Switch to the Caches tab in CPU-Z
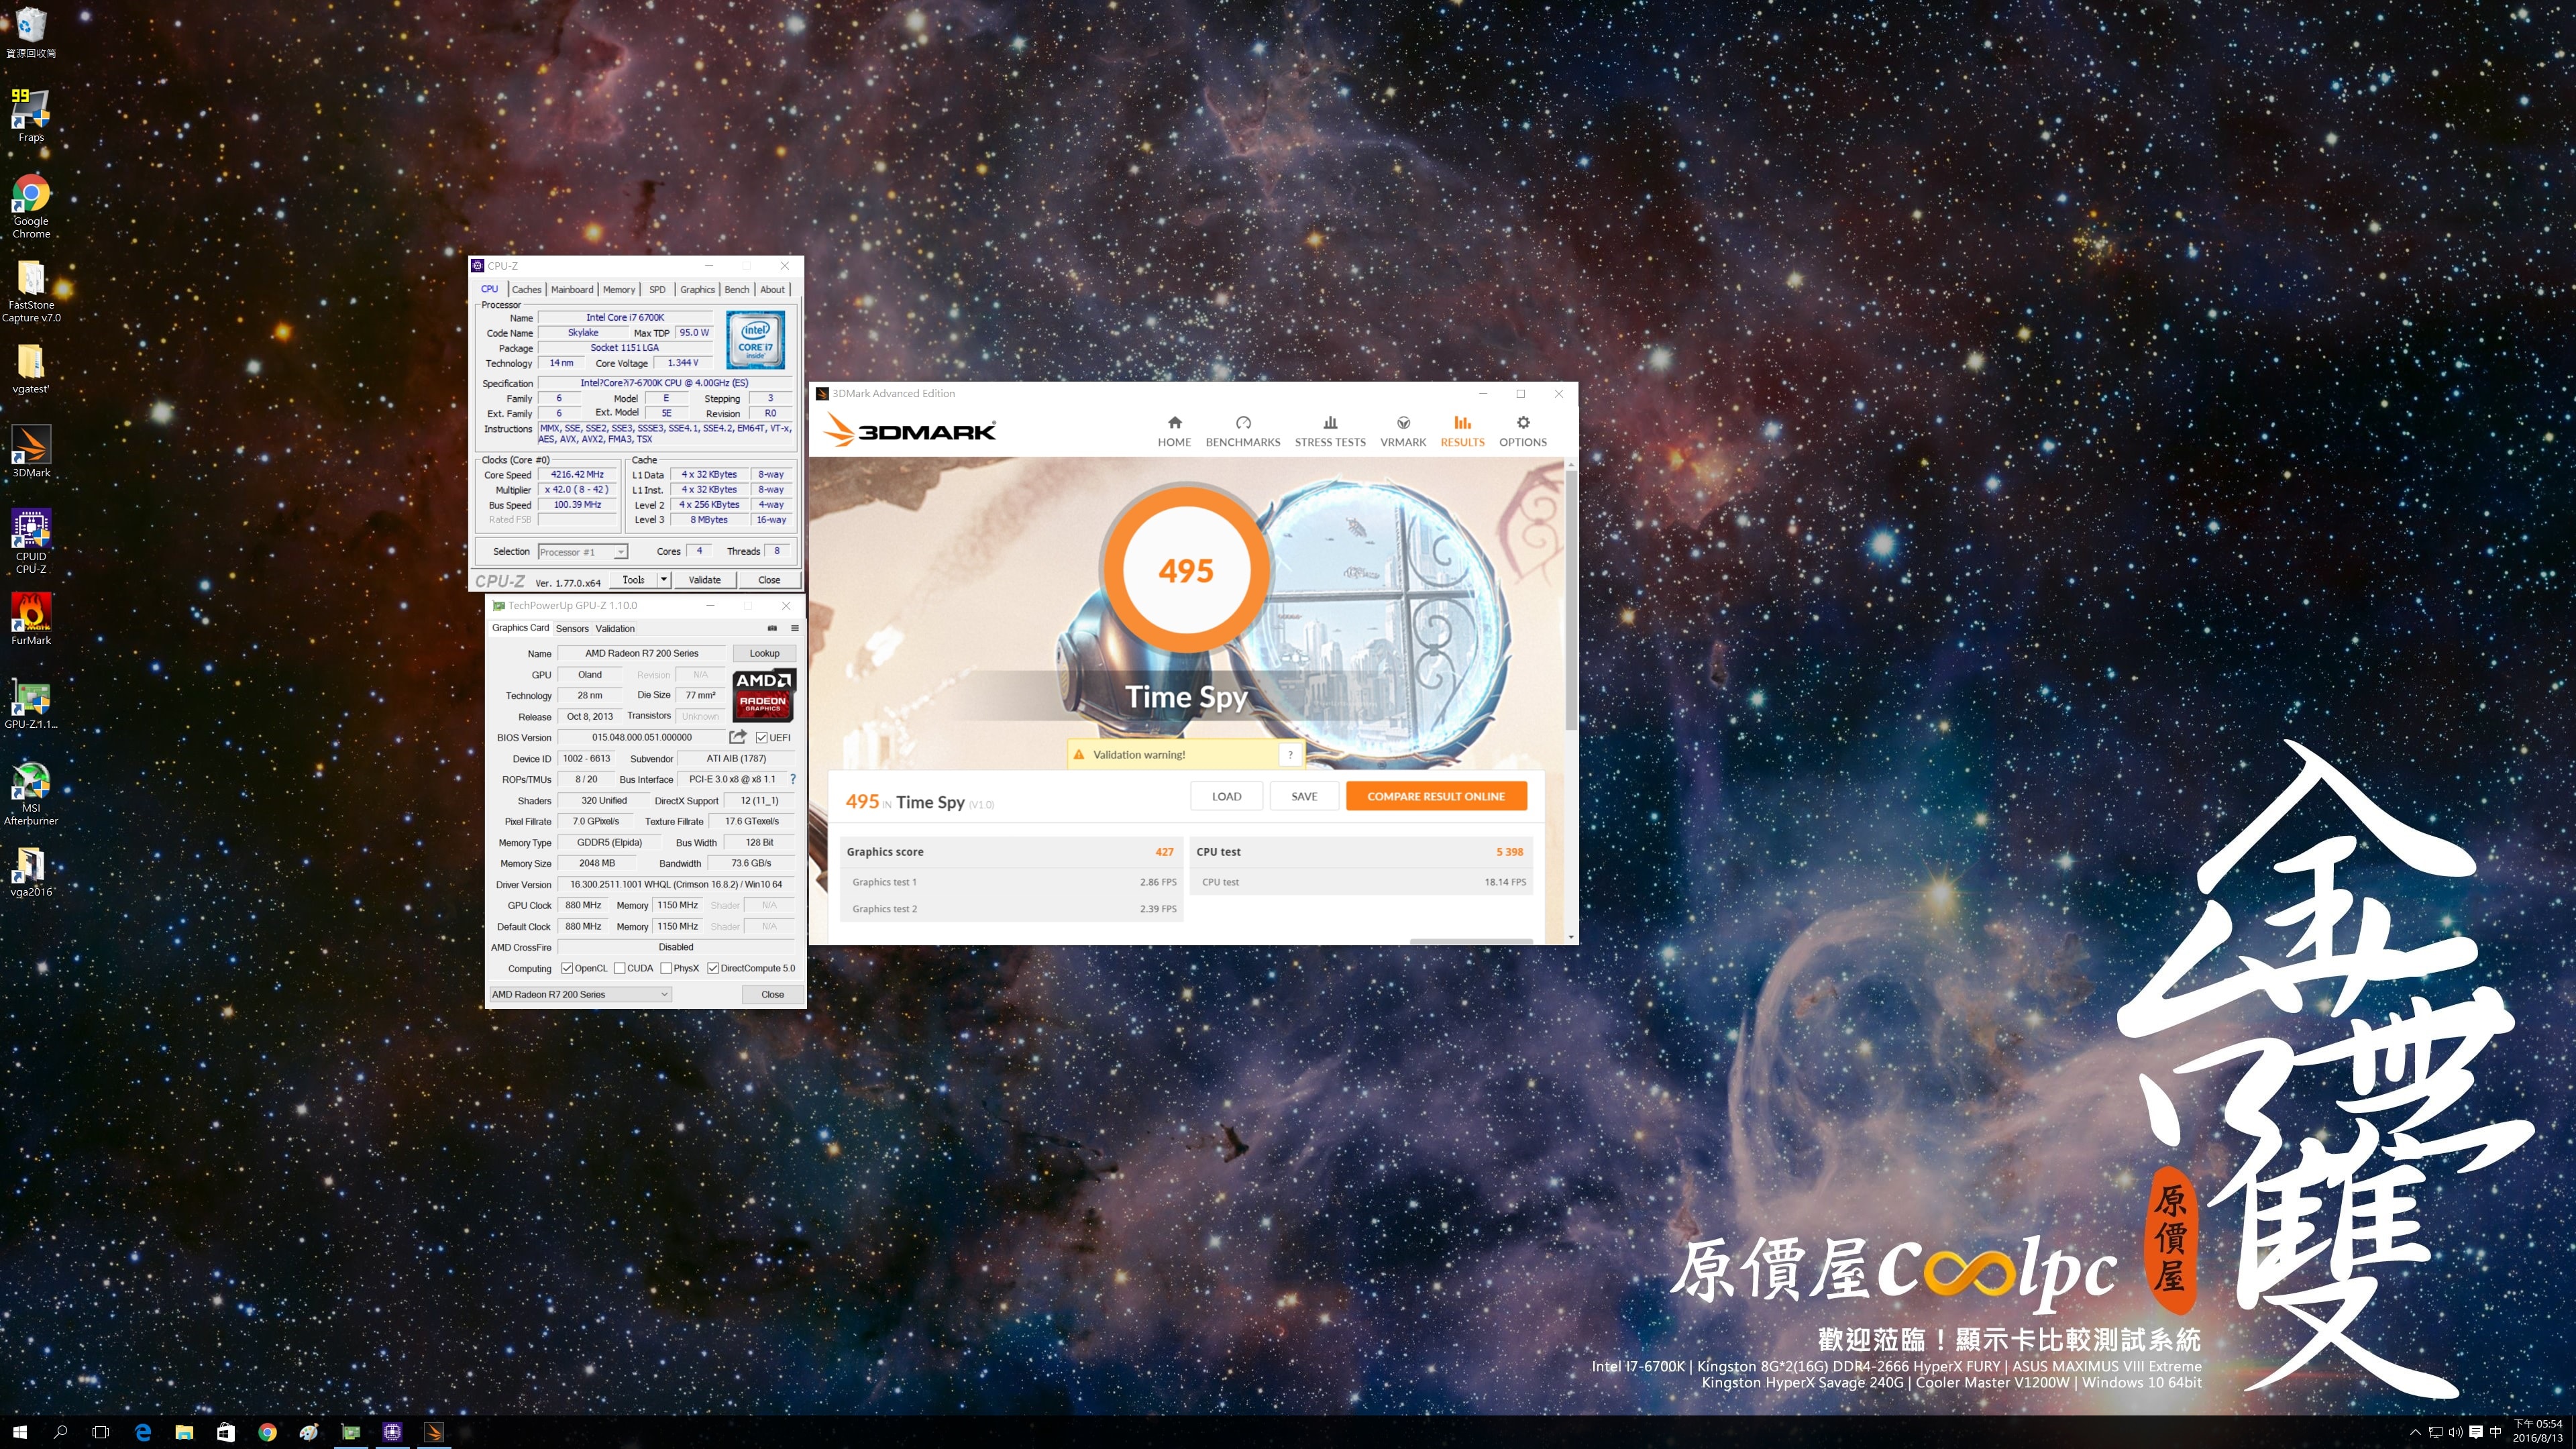 (527, 289)
